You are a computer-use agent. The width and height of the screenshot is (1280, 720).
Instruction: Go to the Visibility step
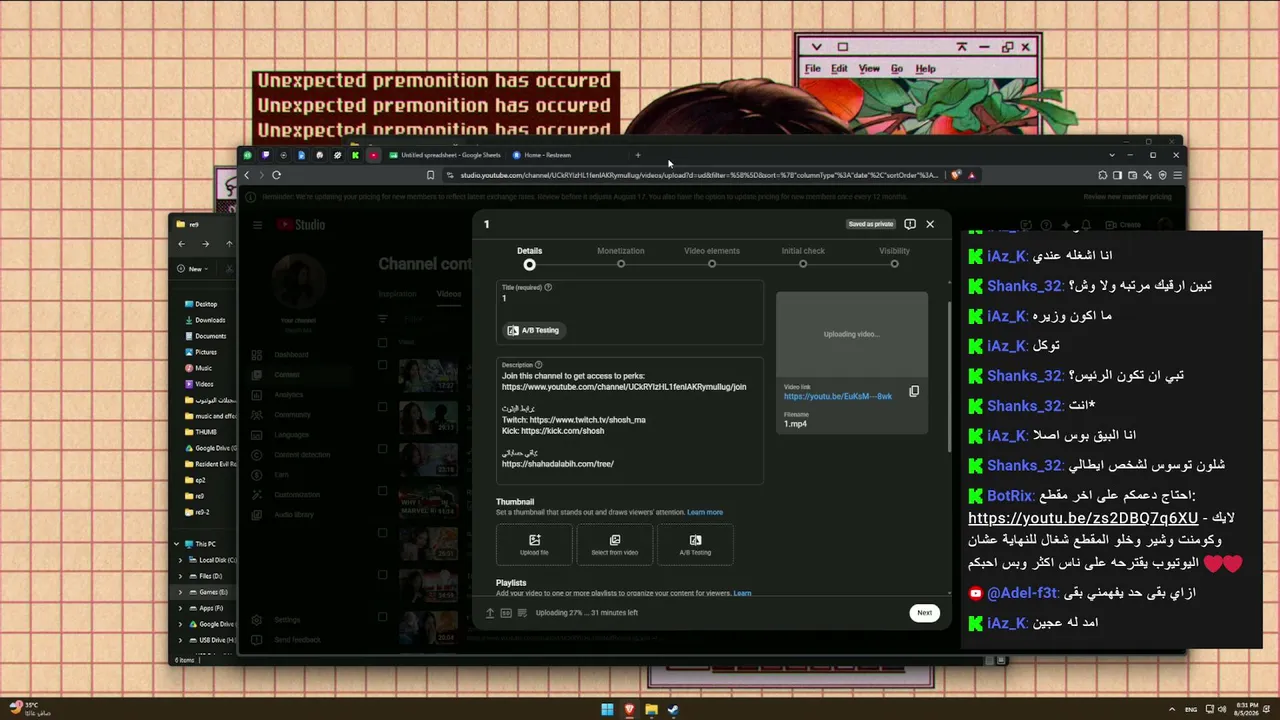pos(894,257)
